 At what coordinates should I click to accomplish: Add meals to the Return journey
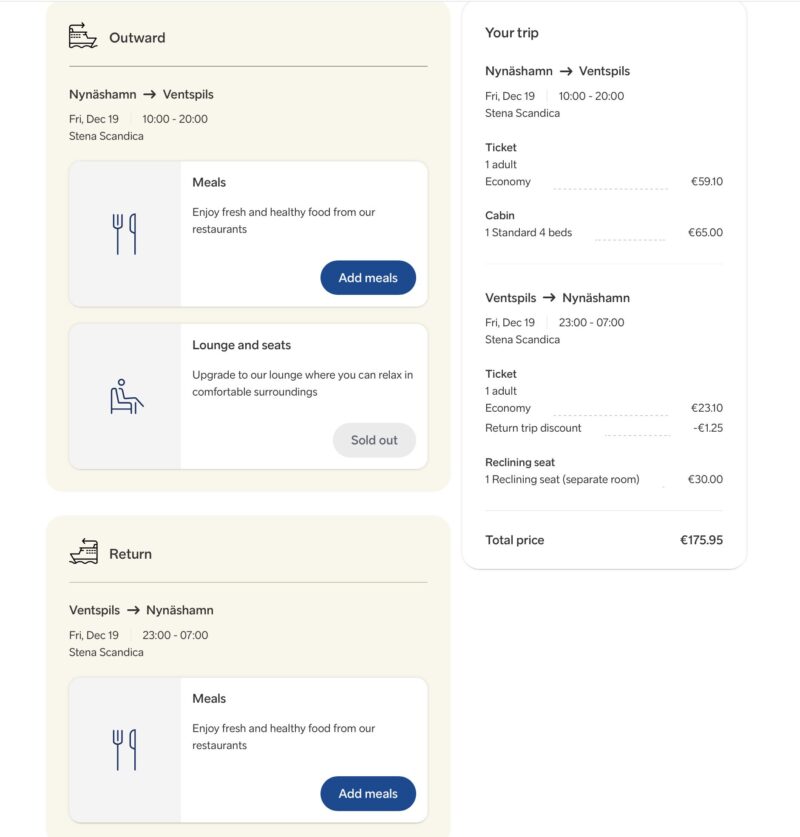368,794
